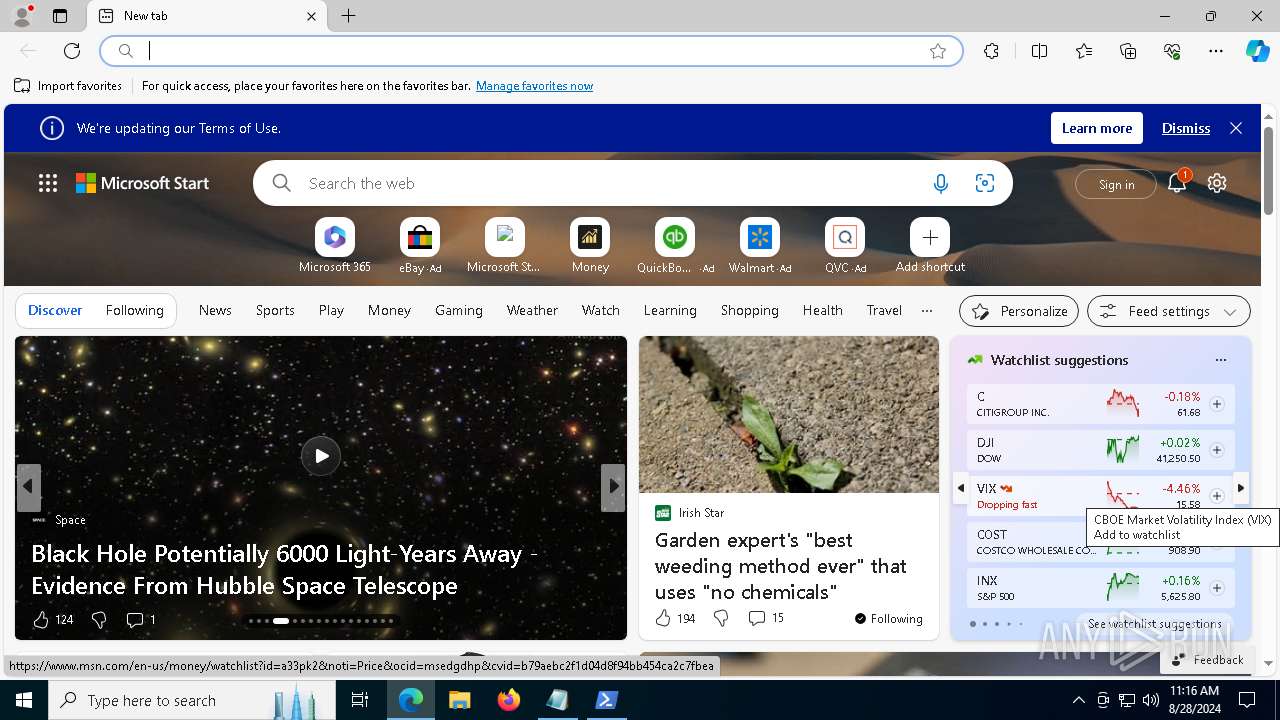Image resolution: width=1280 pixels, height=720 pixels.
Task: Toggle Following for Irish Star
Action: (x=888, y=619)
